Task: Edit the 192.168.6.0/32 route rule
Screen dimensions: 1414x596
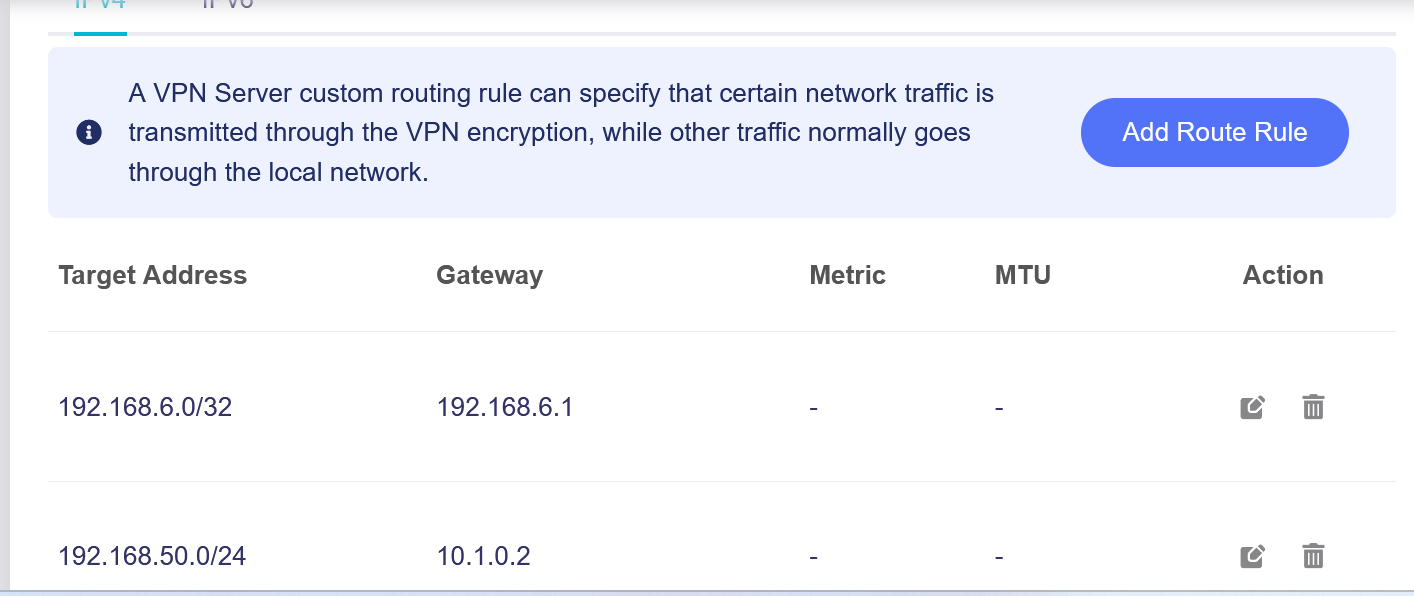Action: (1252, 407)
